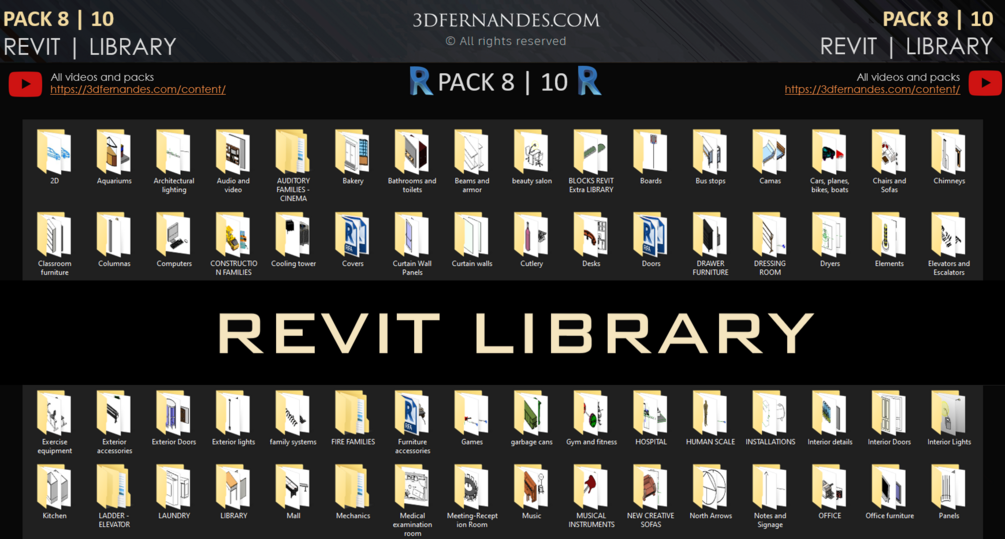Click the left YouTube play icon
1005x539 pixels.
coord(26,84)
